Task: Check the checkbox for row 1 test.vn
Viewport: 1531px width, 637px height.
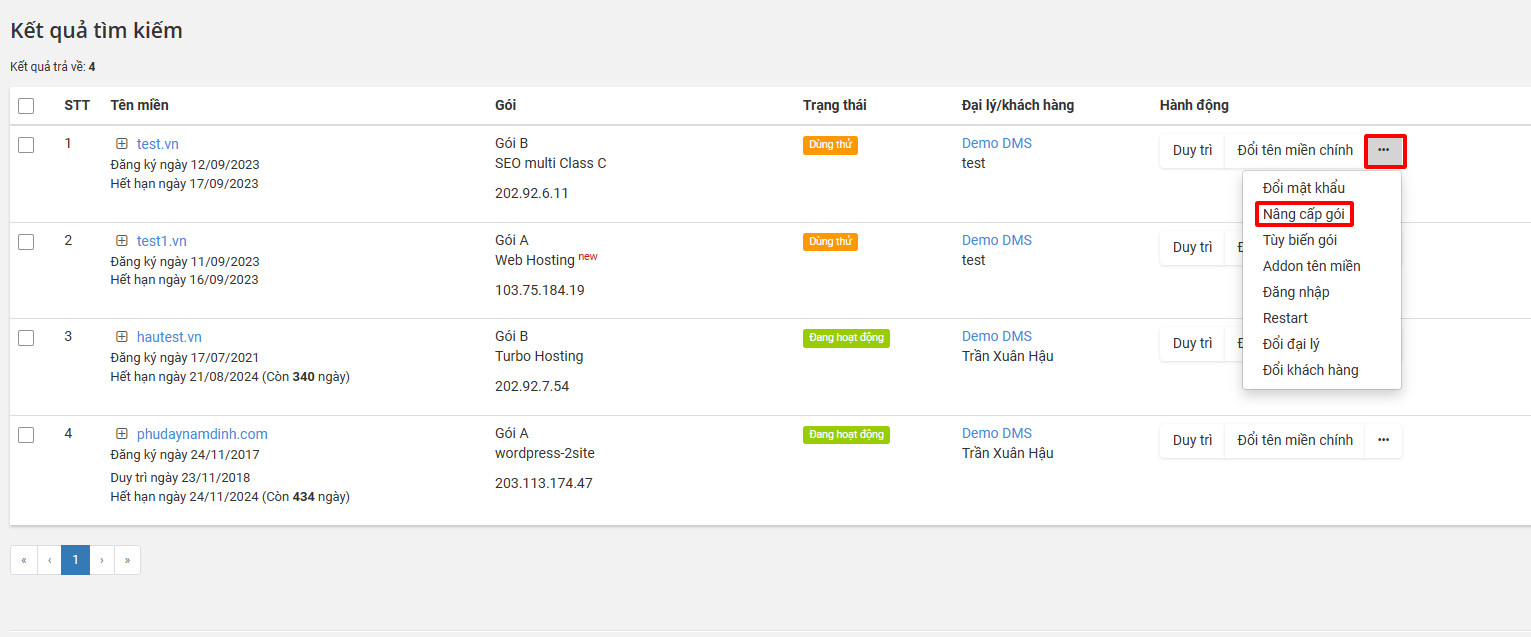Action: [x=26, y=145]
